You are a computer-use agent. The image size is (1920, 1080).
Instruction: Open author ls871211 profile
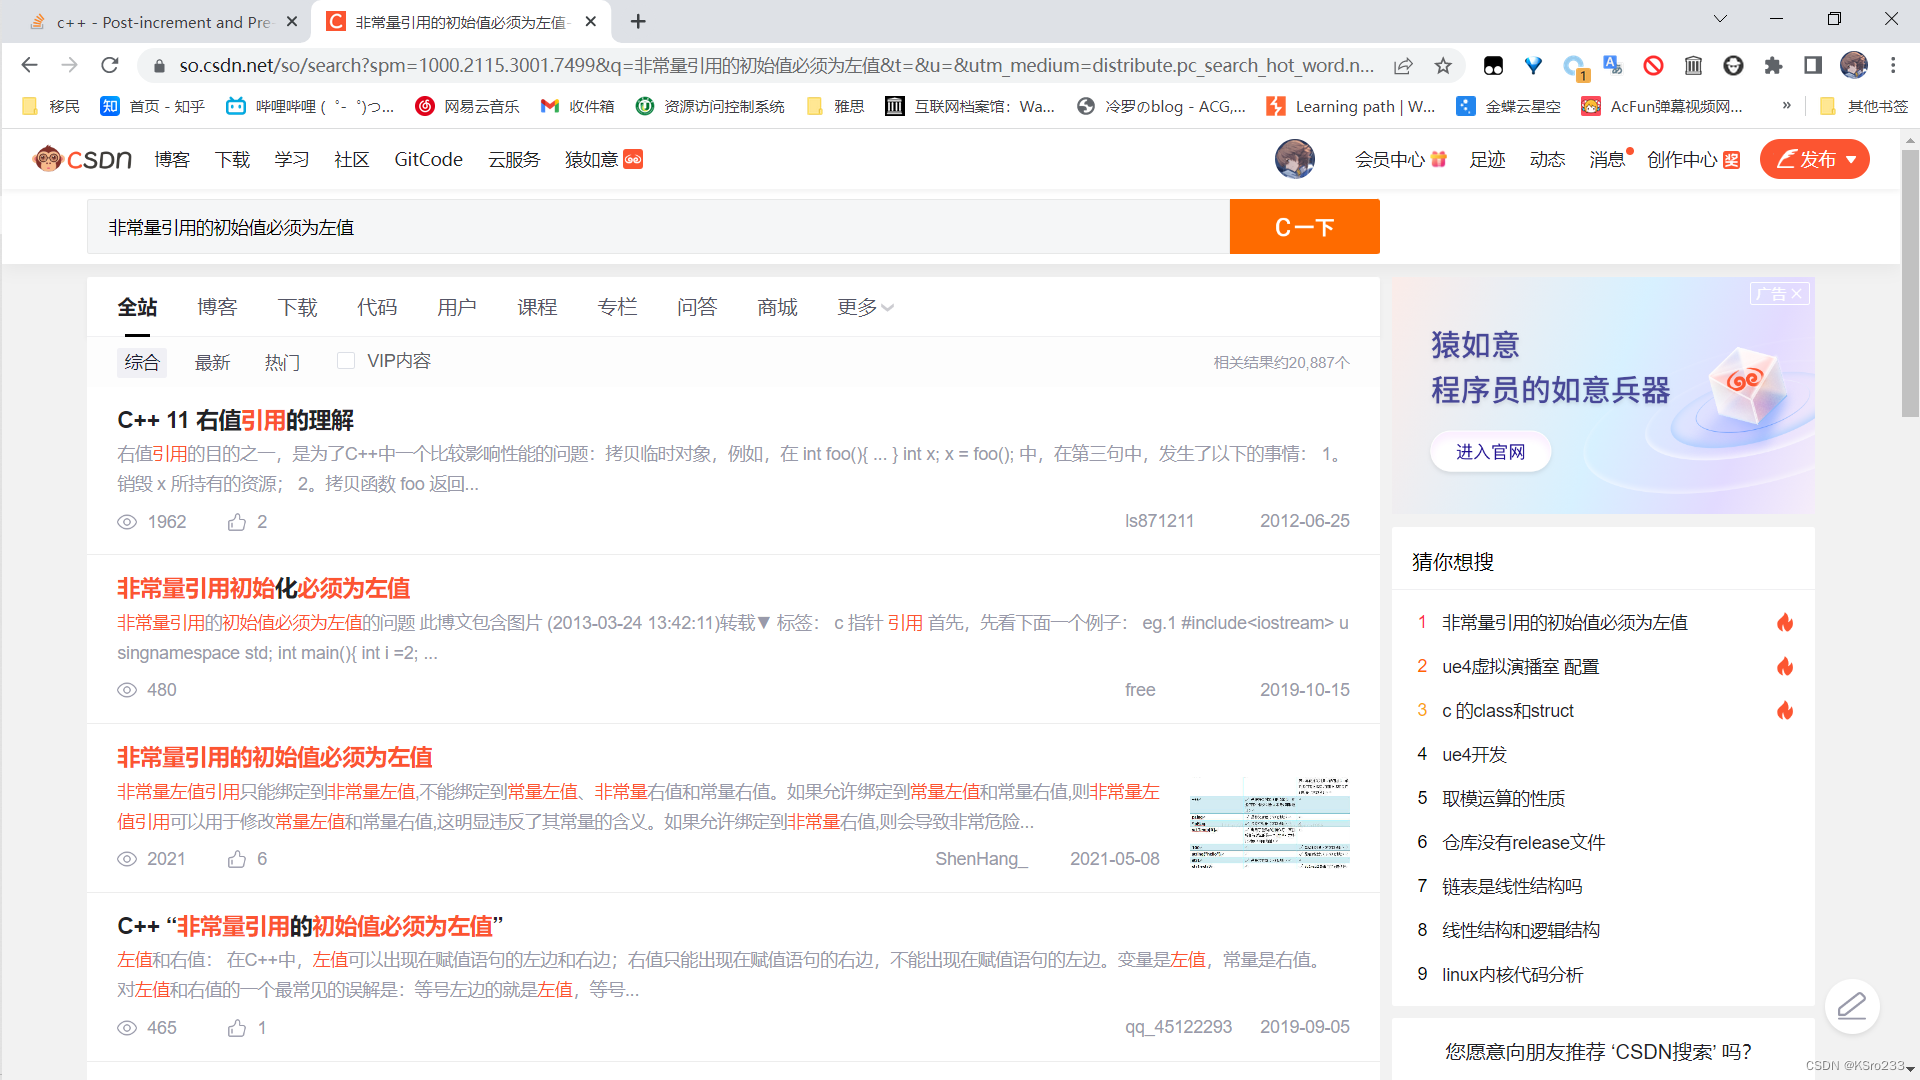[x=1159, y=521]
